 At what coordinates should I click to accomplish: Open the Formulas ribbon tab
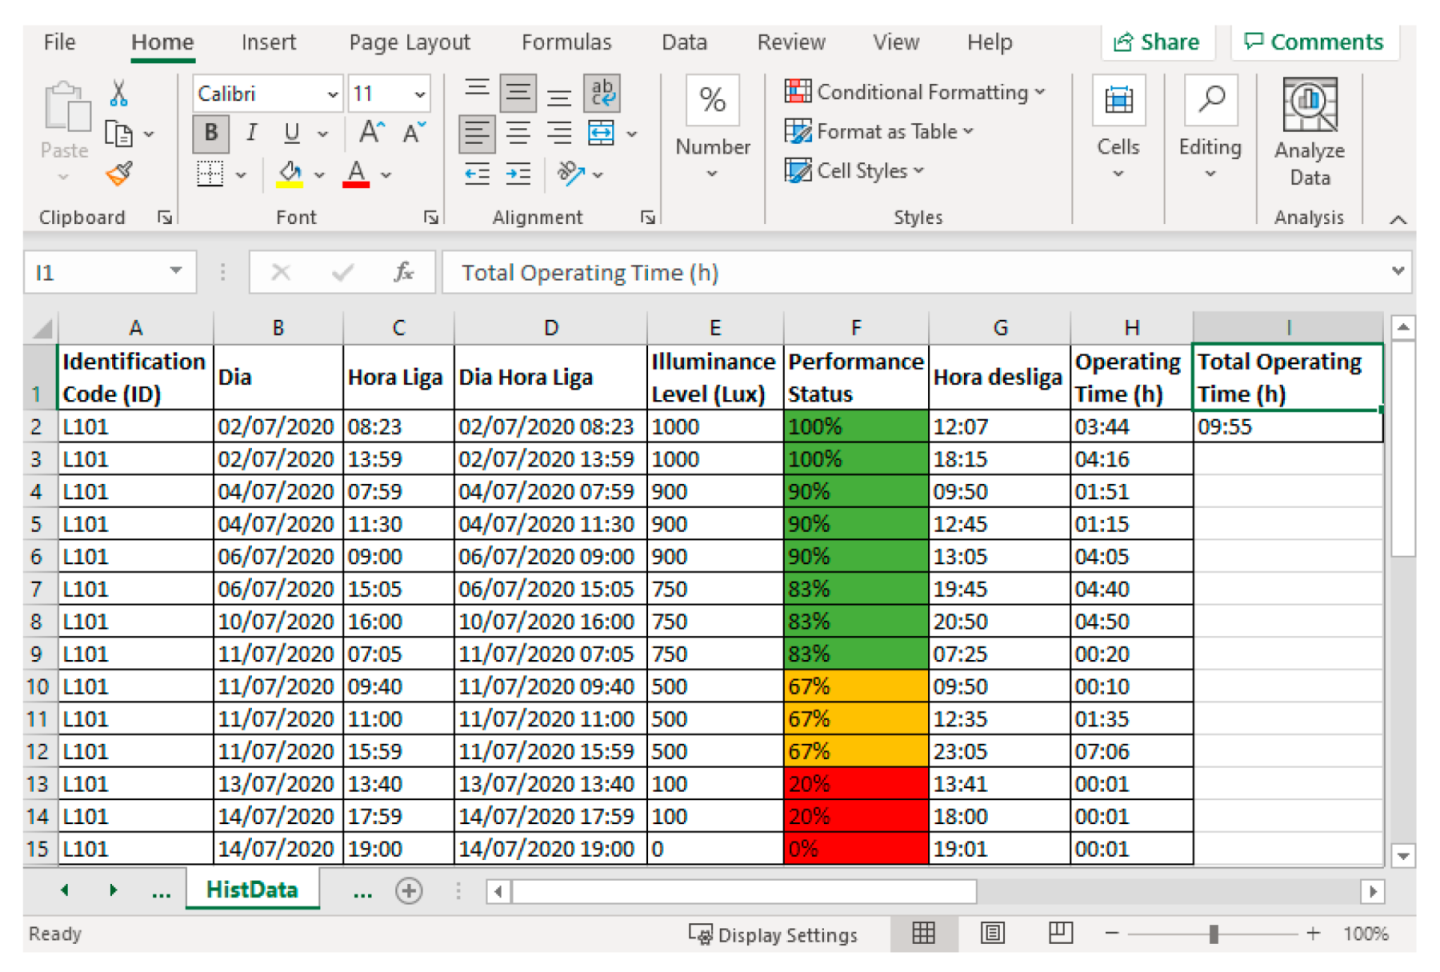(x=566, y=42)
